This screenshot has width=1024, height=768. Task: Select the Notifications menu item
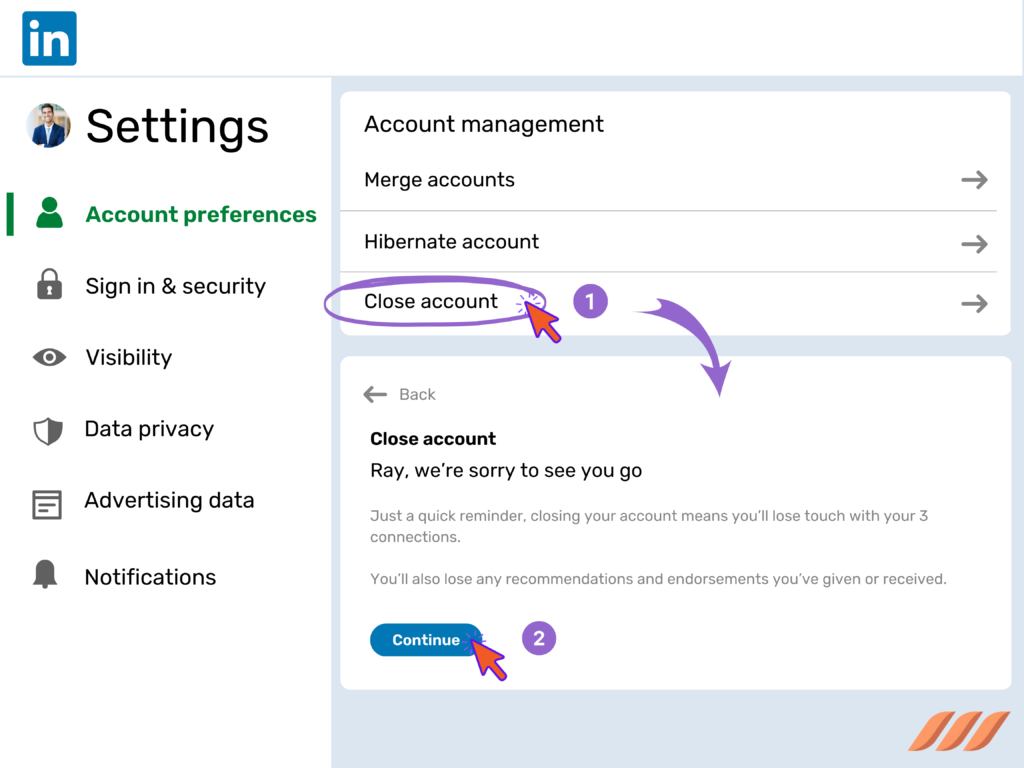150,576
